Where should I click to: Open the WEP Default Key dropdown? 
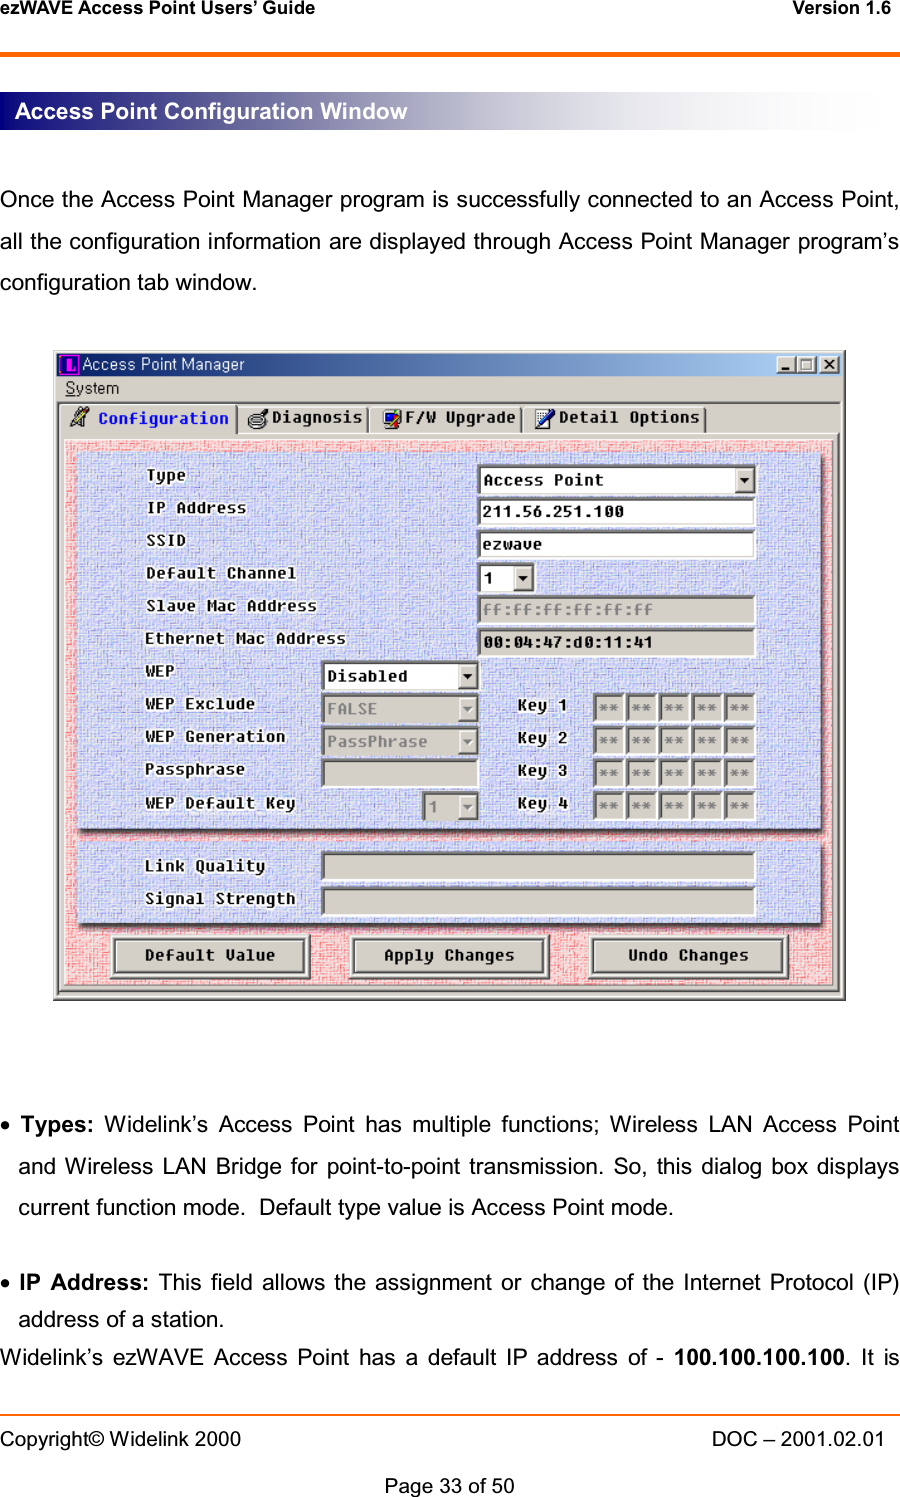point(466,805)
